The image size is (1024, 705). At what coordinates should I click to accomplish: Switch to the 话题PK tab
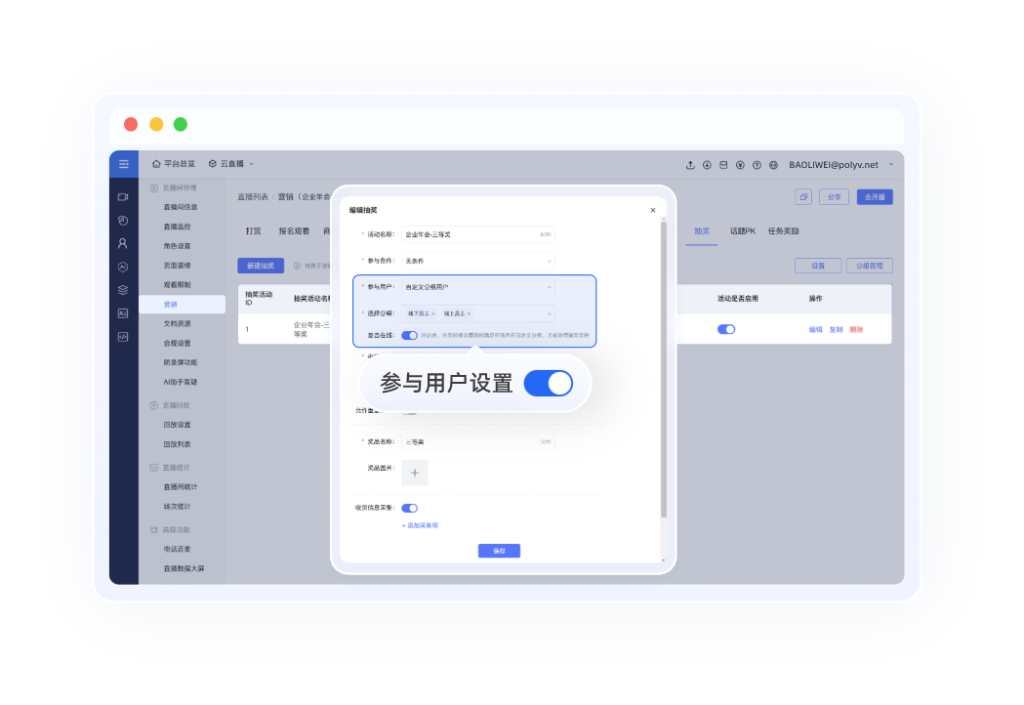(743, 231)
